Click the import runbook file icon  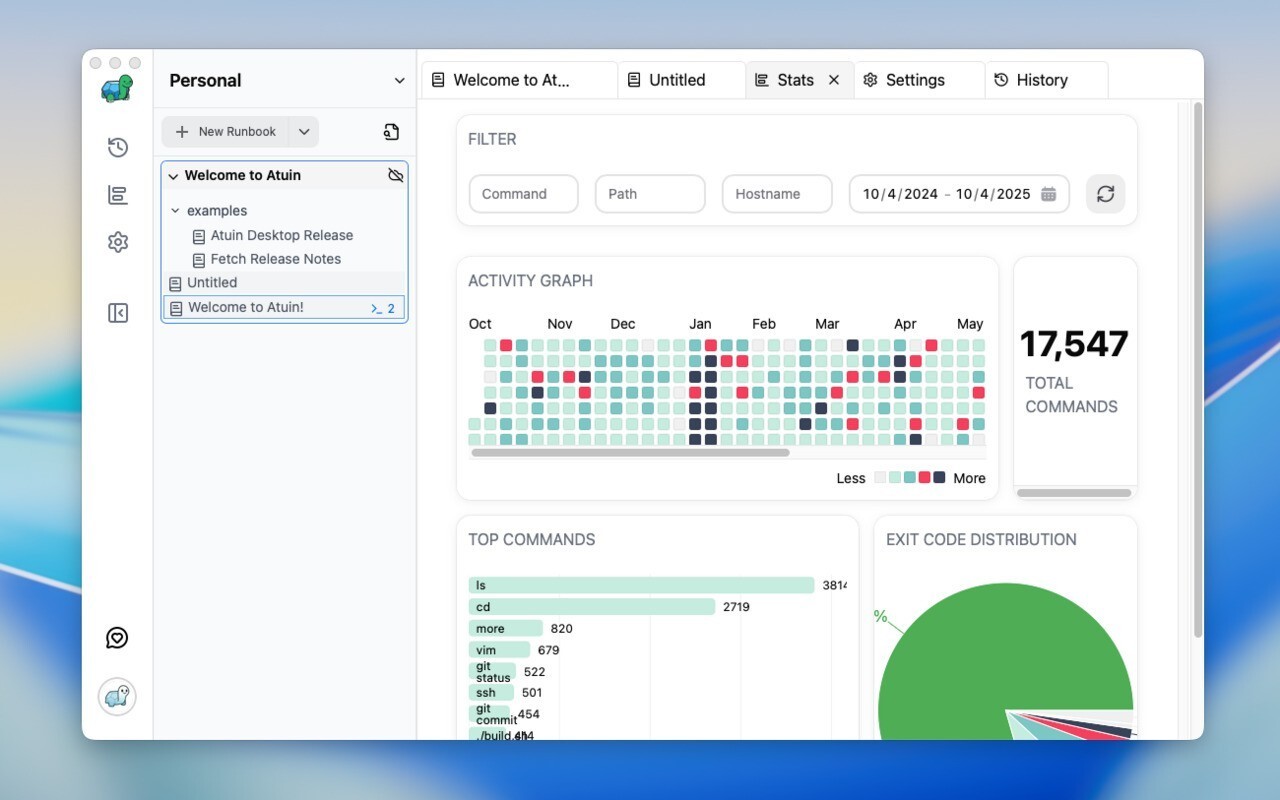[391, 132]
